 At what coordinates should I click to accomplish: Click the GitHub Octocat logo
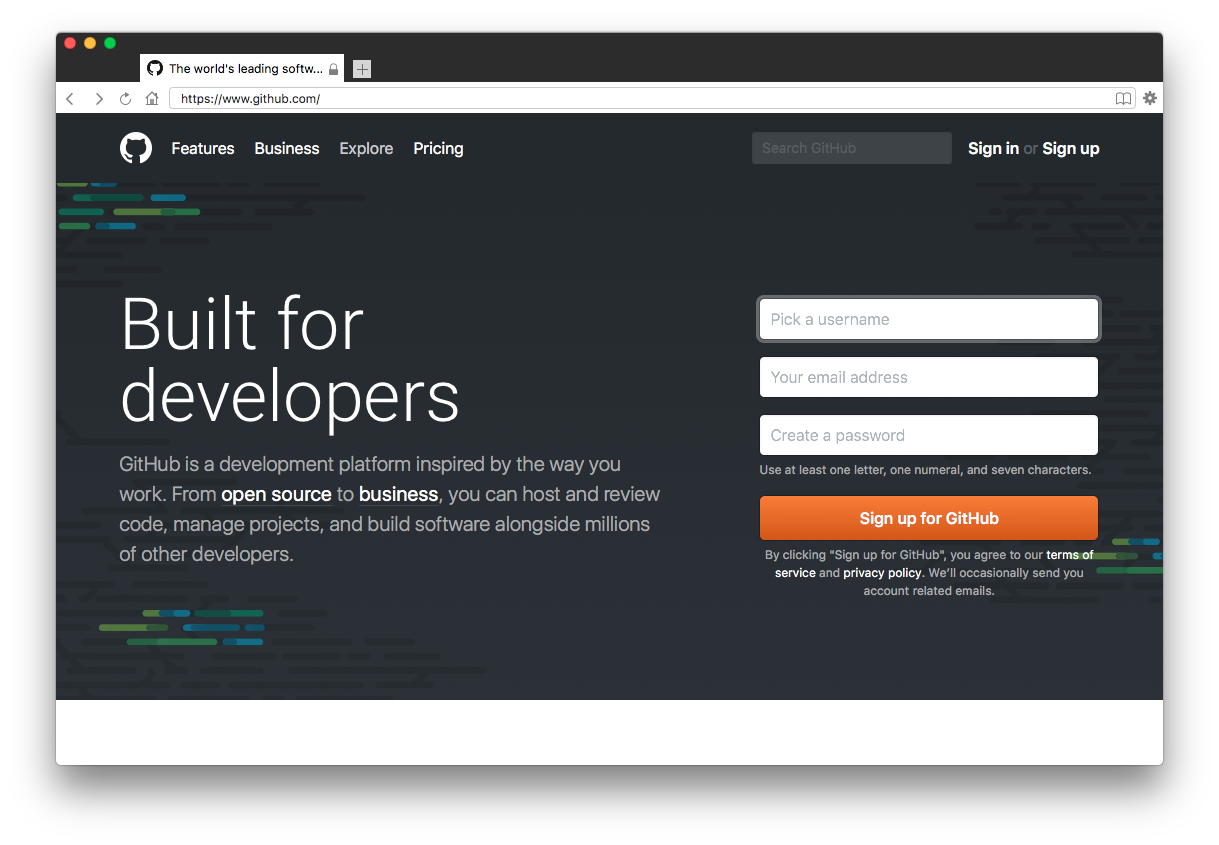(x=136, y=148)
